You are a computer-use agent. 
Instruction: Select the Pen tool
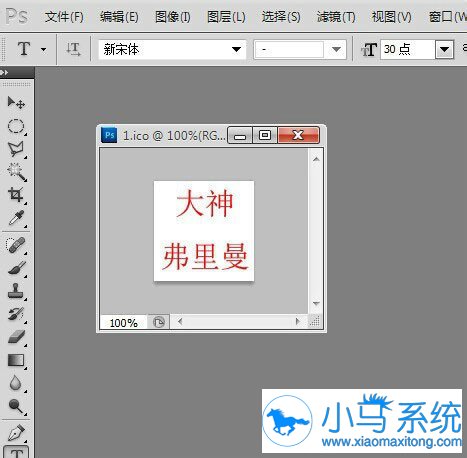click(16, 433)
